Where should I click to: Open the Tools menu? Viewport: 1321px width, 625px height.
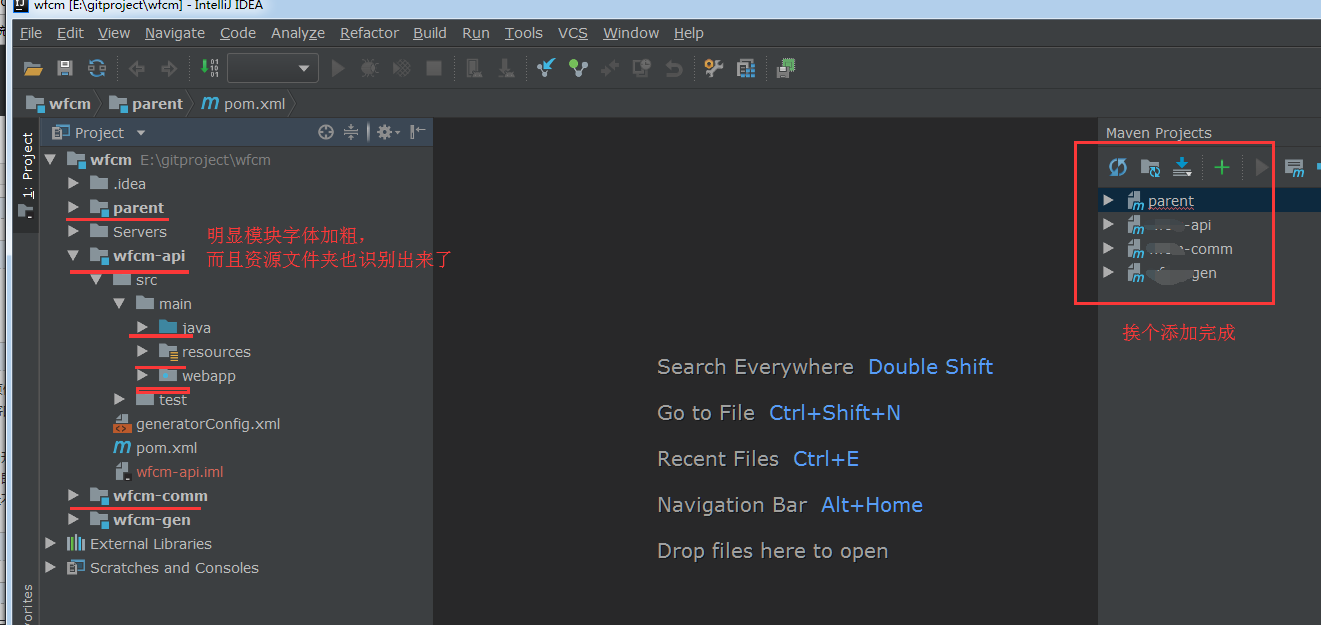(524, 33)
